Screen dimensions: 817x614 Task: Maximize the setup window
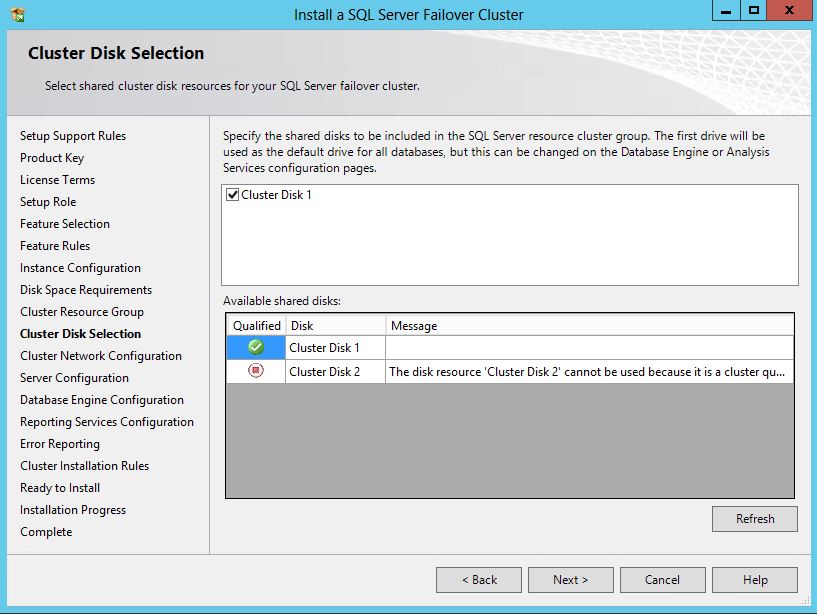(753, 10)
